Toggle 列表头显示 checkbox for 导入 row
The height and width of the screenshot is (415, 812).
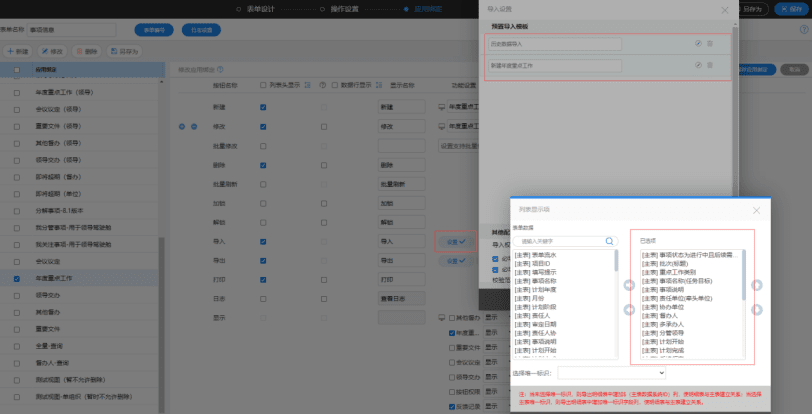pos(263,241)
